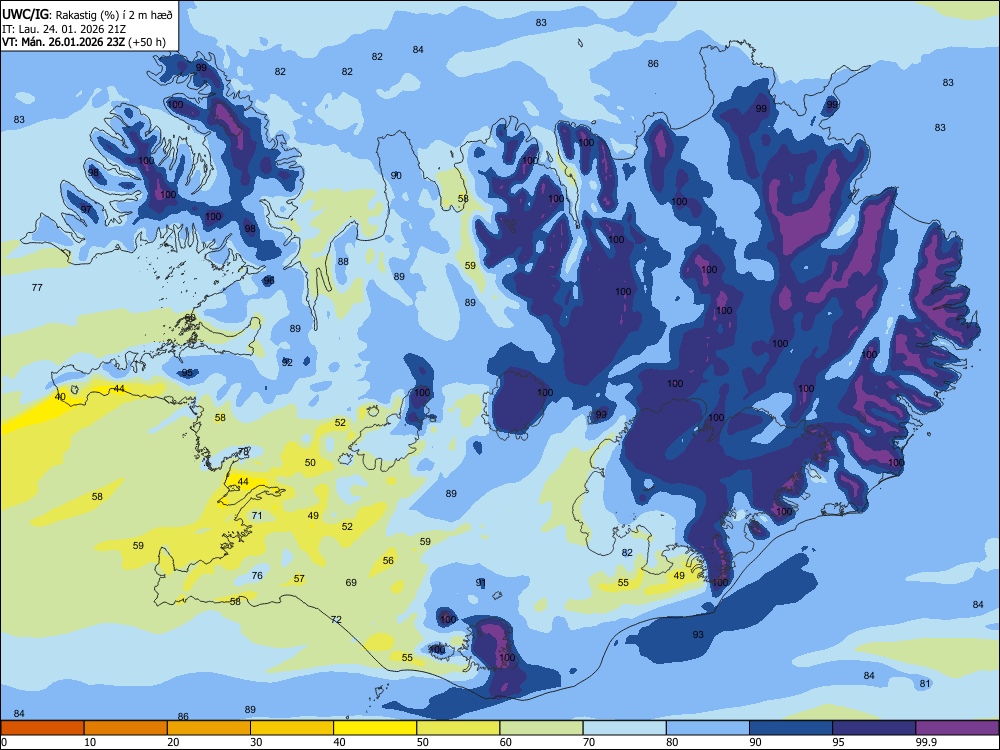This screenshot has width=1000, height=750.
Task: Click the map value '92'
Action: pyautogui.click(x=287, y=362)
